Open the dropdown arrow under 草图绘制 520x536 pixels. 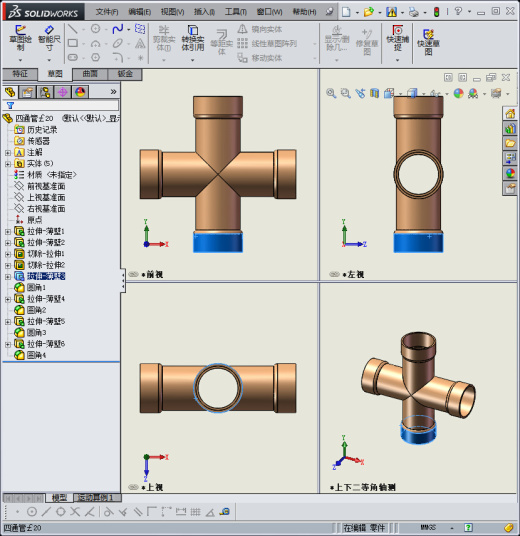[x=21, y=60]
